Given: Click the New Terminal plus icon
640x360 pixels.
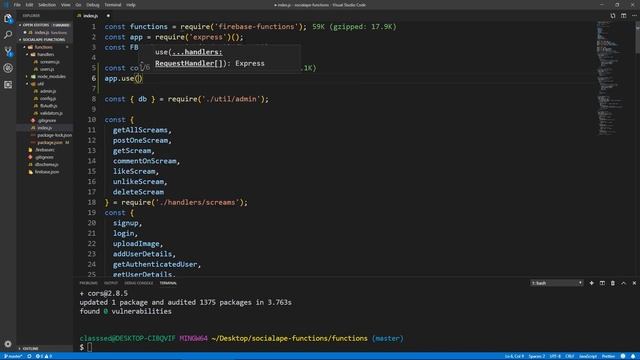Looking at the screenshot, I should tap(591, 283).
